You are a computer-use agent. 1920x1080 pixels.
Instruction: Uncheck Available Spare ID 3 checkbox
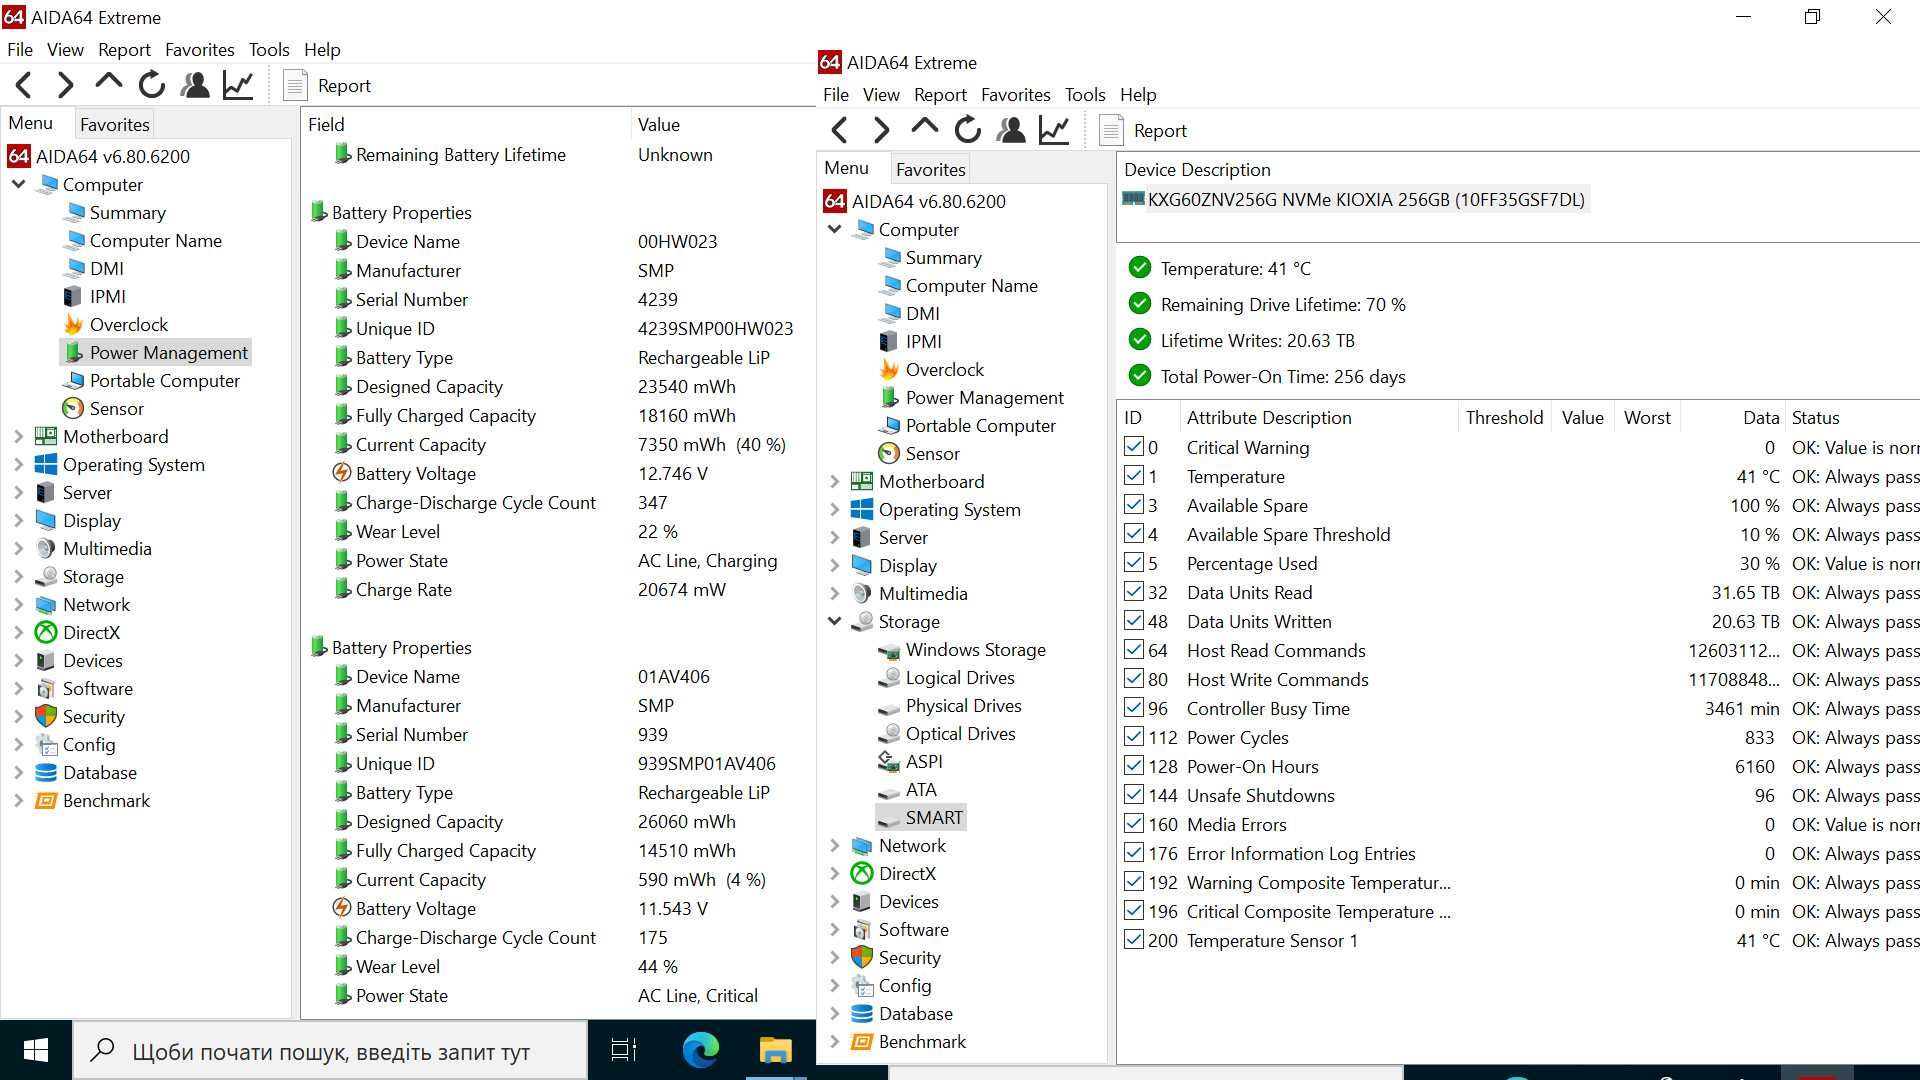[1134, 505]
